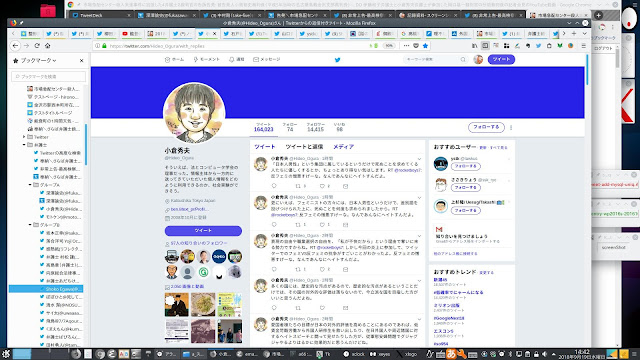Click the あ input method tray icon
Screen dimensions: 640x360
[451, 354]
